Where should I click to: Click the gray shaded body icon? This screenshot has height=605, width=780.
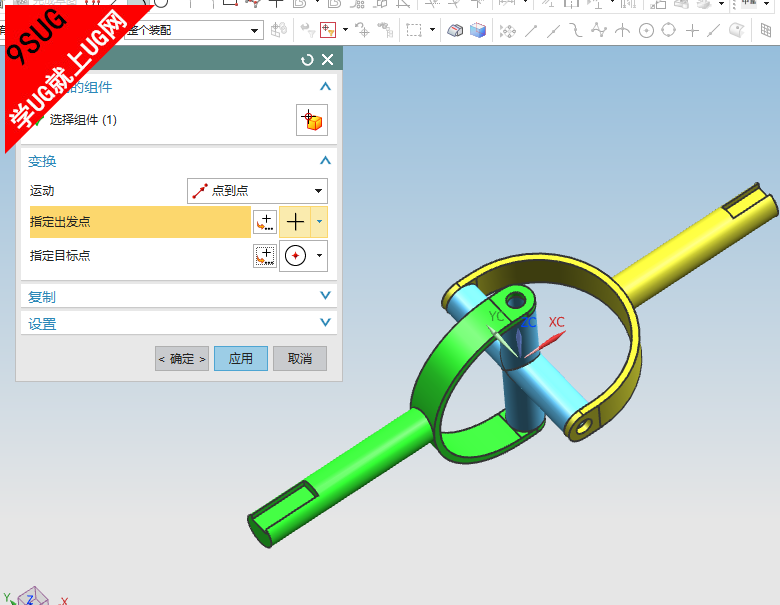tap(455, 31)
